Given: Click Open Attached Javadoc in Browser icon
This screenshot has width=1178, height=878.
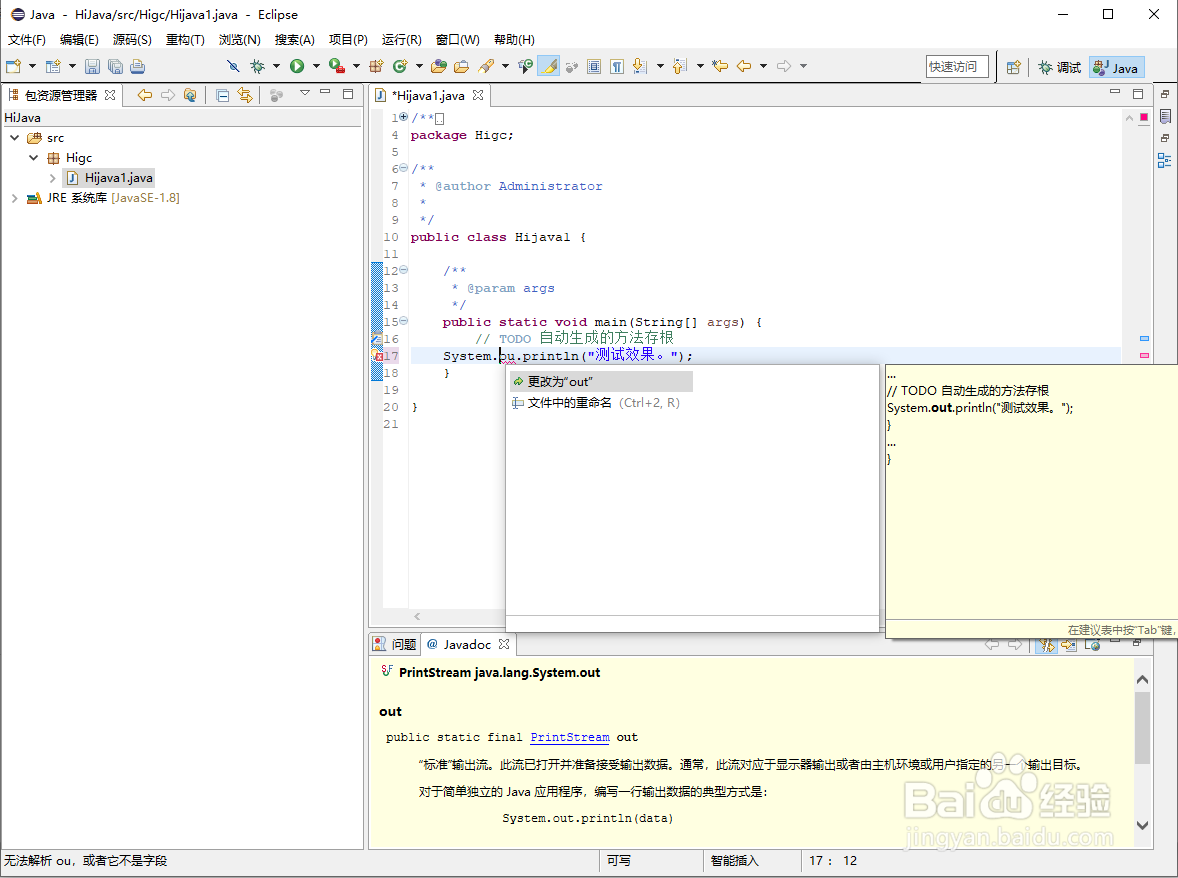Looking at the screenshot, I should tap(1092, 645).
